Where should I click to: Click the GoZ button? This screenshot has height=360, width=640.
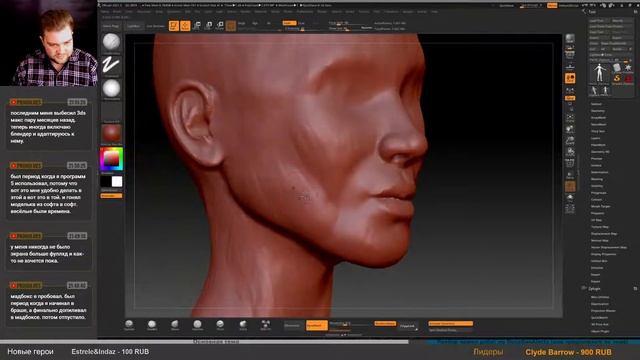pyautogui.click(x=593, y=49)
